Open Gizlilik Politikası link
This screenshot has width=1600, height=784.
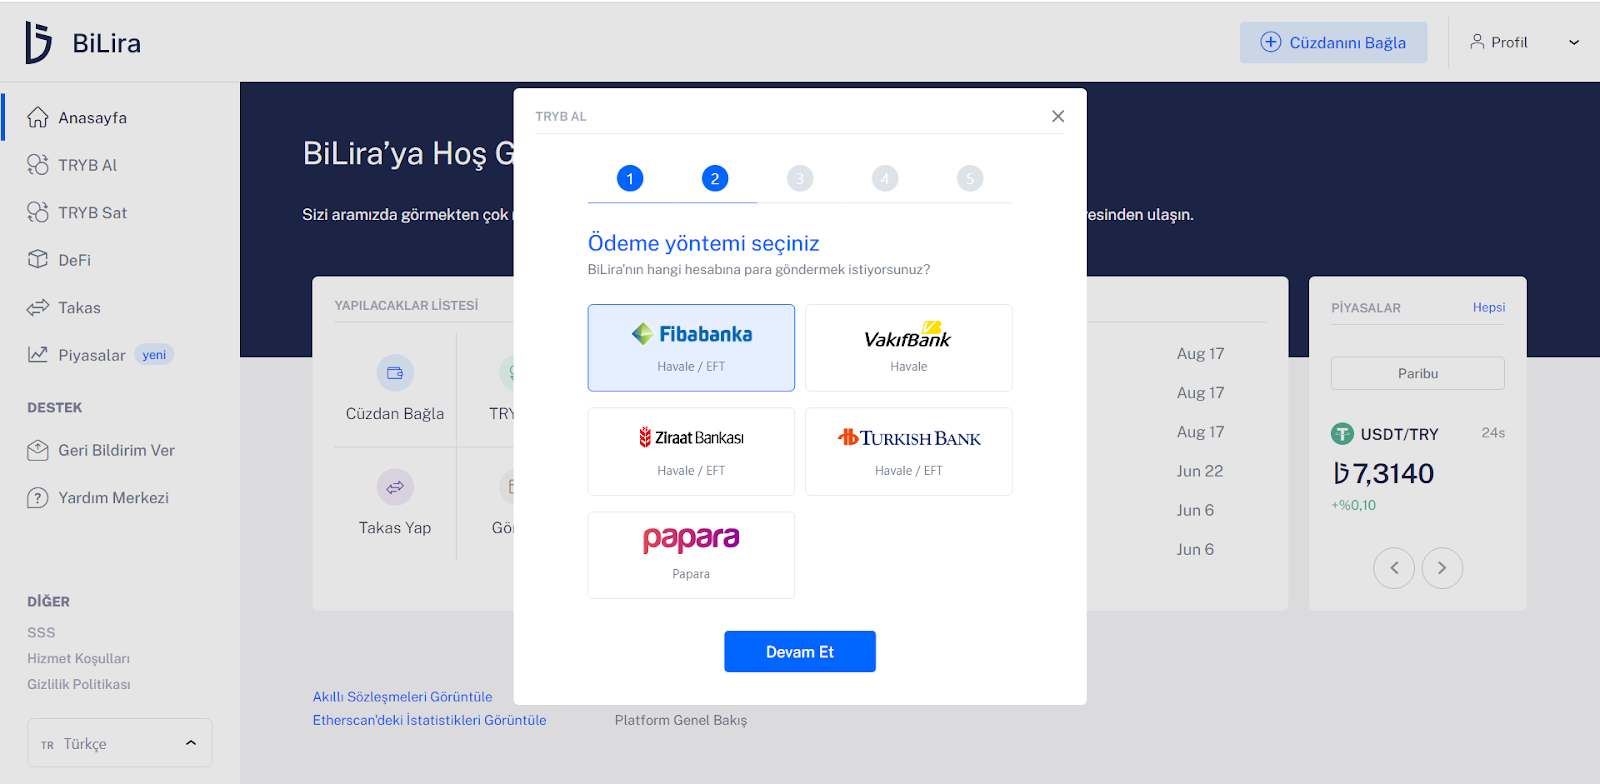tap(79, 684)
